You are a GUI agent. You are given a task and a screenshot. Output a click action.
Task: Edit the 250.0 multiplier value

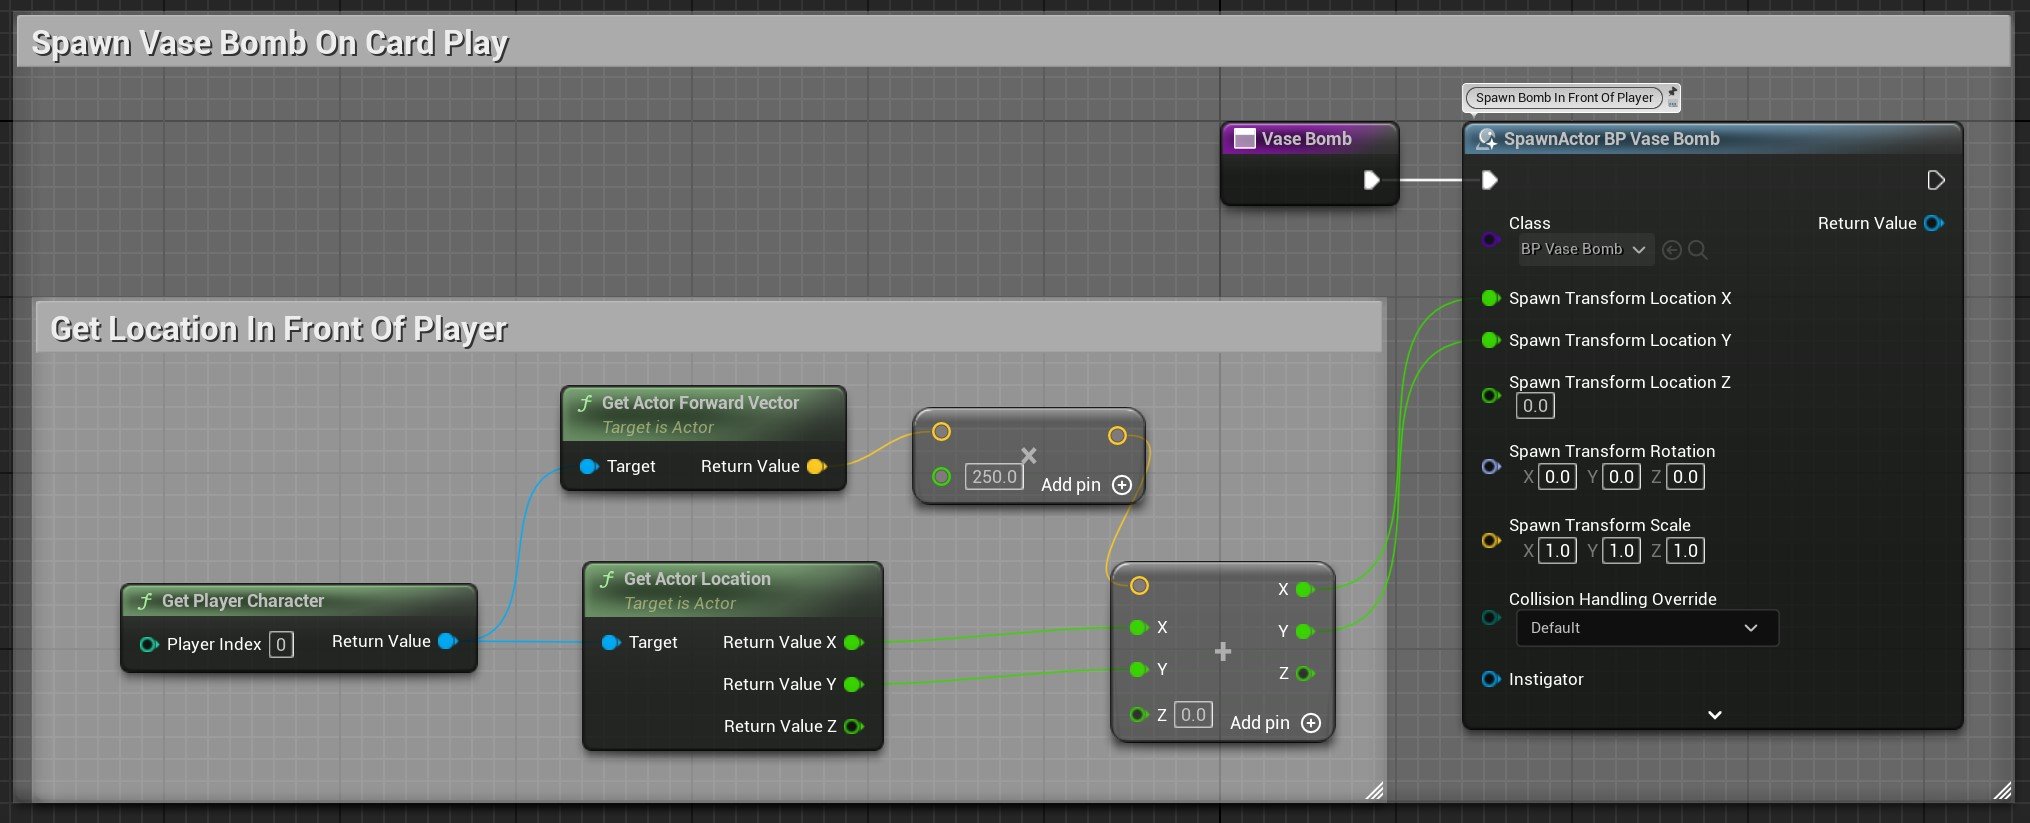(x=994, y=477)
